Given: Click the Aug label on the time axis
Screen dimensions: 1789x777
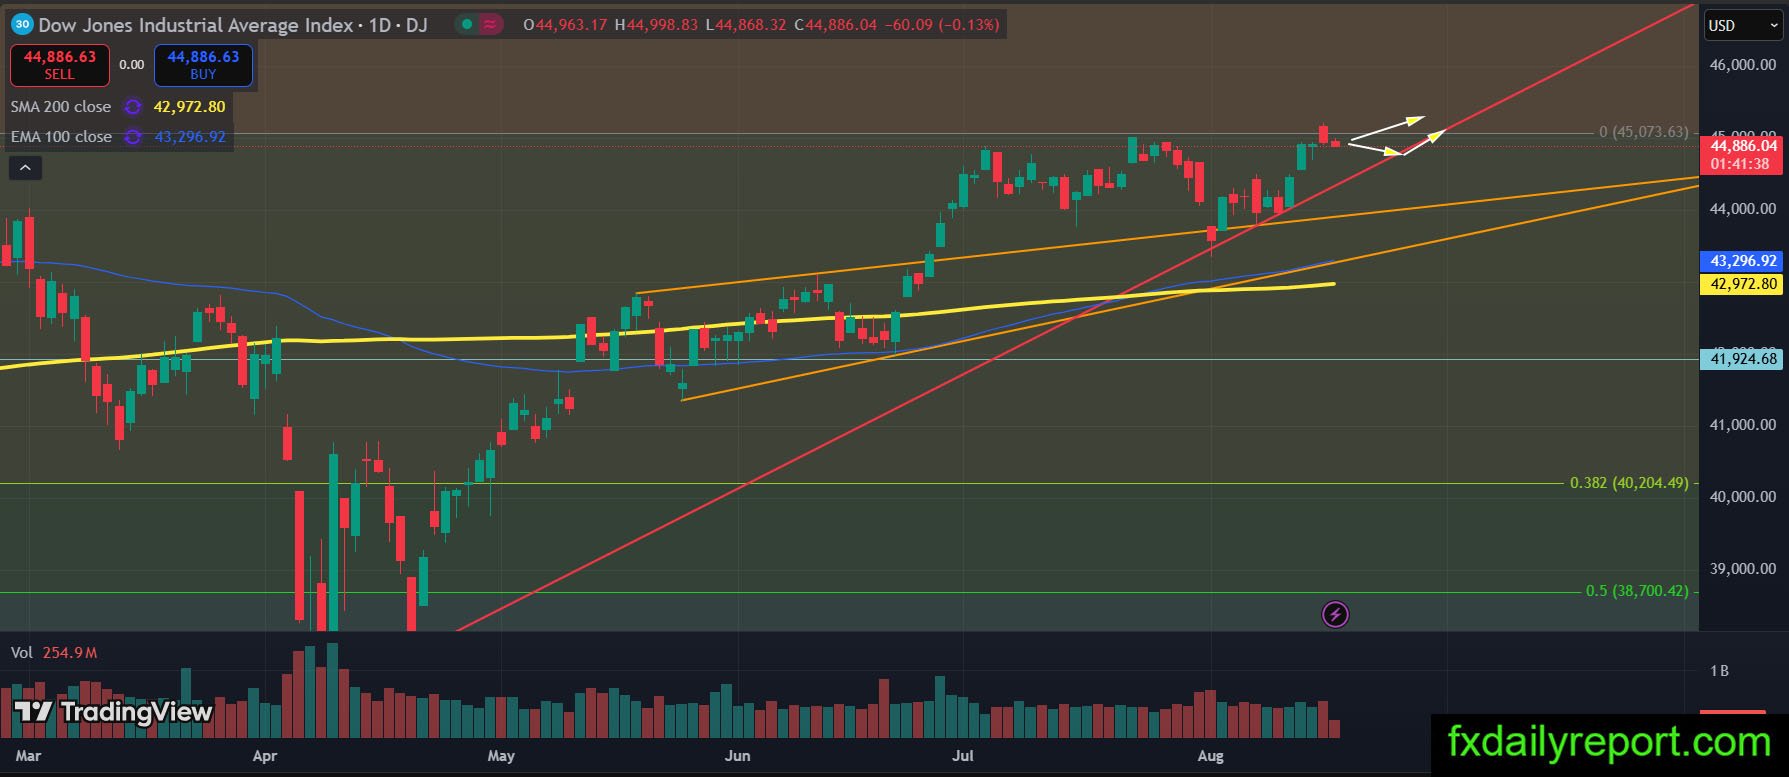Looking at the screenshot, I should pyautogui.click(x=1210, y=756).
